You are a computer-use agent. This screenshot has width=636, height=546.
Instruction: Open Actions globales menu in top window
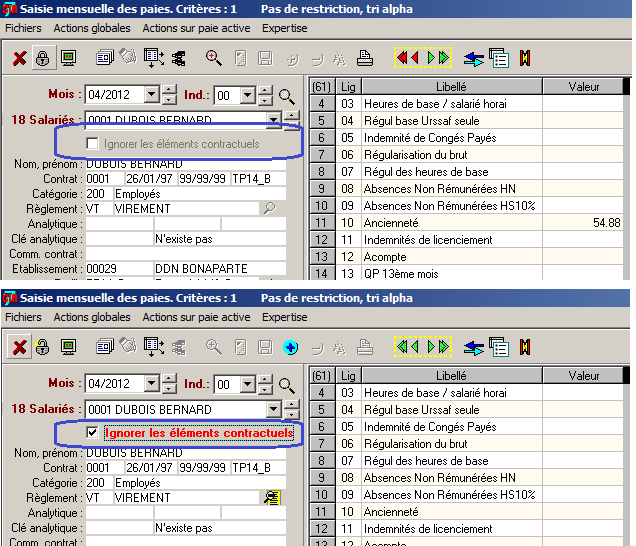point(92,28)
